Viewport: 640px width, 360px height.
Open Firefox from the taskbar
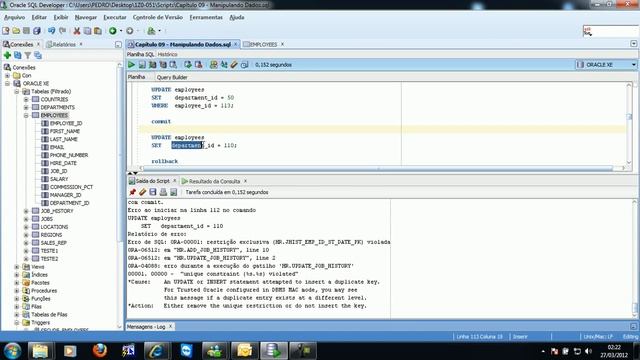click(x=99, y=351)
